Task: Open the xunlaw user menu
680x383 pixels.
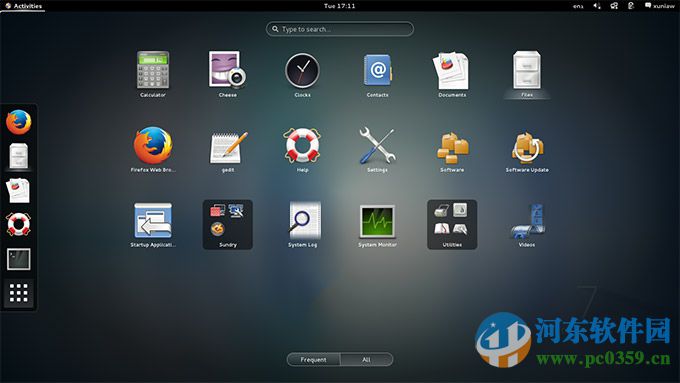Action: 660,6
